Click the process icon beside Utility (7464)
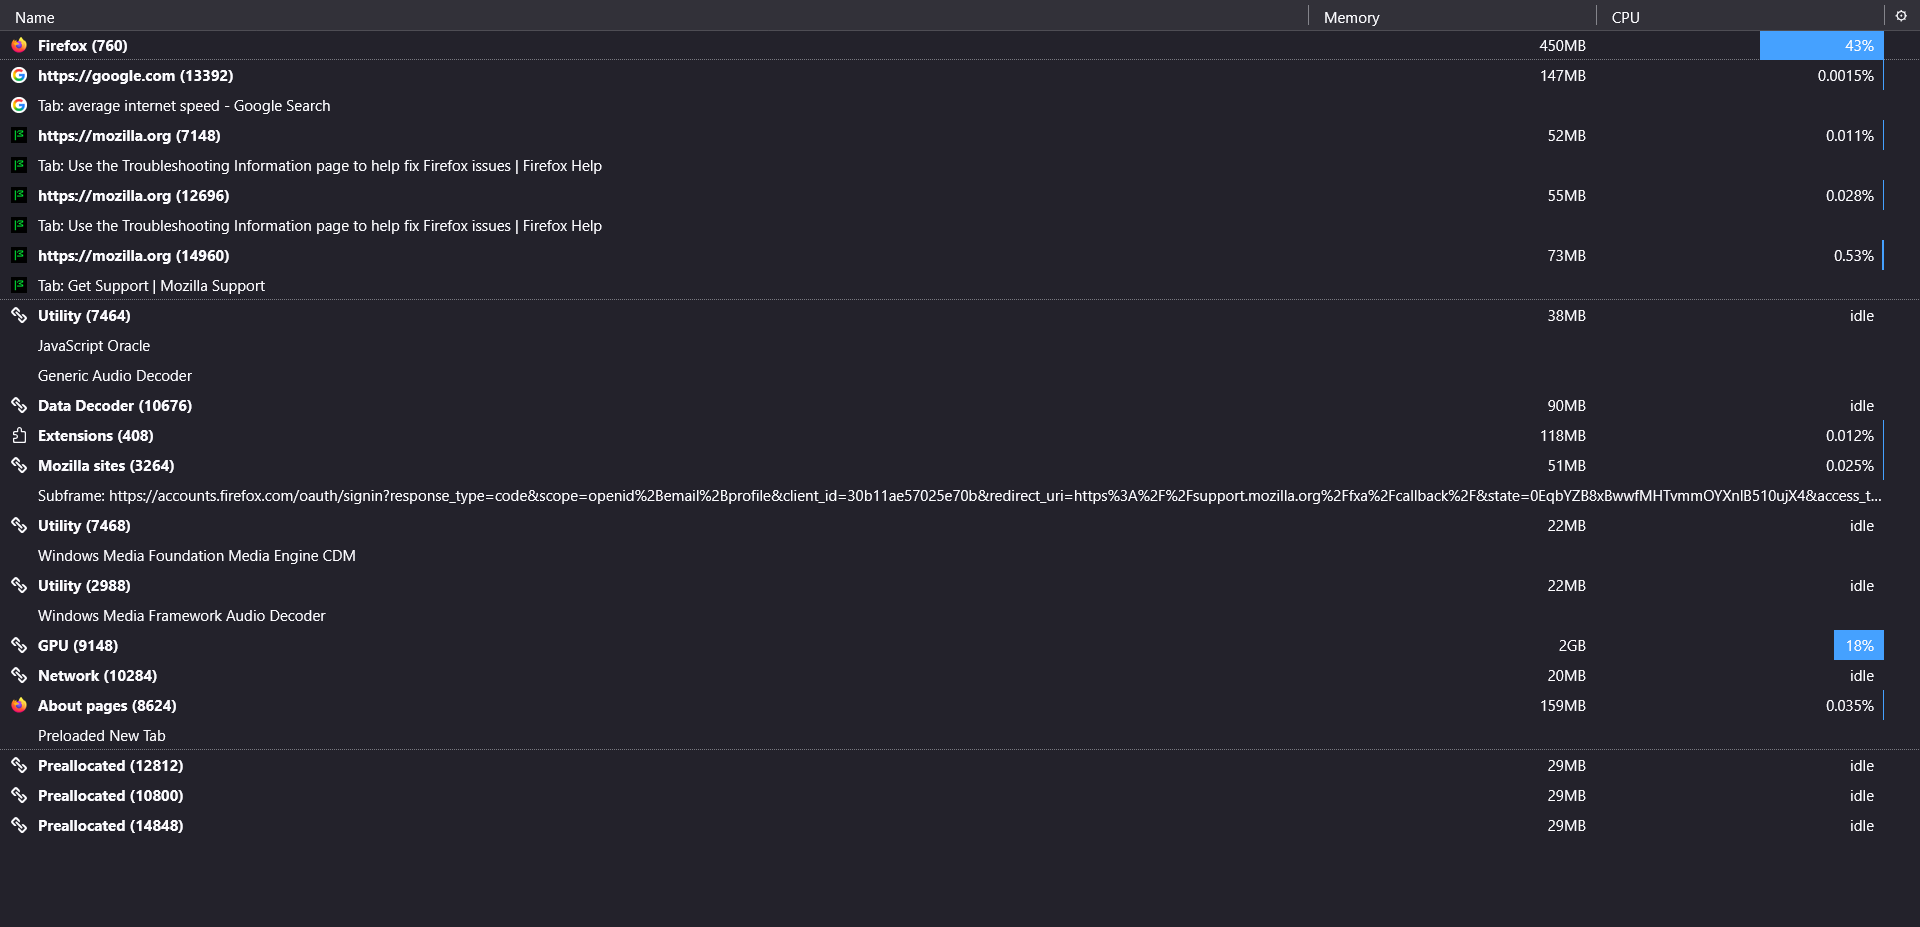This screenshot has height=927, width=1920. click(19, 315)
